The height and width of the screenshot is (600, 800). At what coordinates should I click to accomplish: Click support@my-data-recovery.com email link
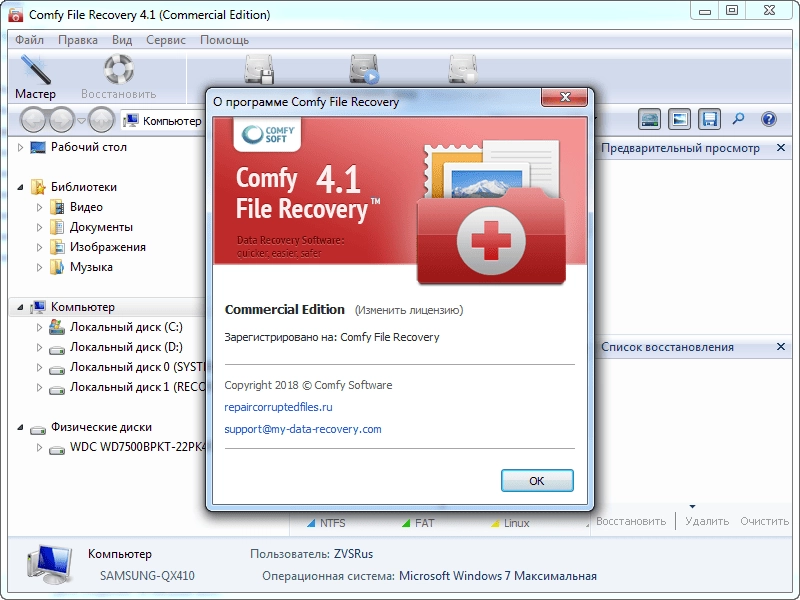pos(303,429)
